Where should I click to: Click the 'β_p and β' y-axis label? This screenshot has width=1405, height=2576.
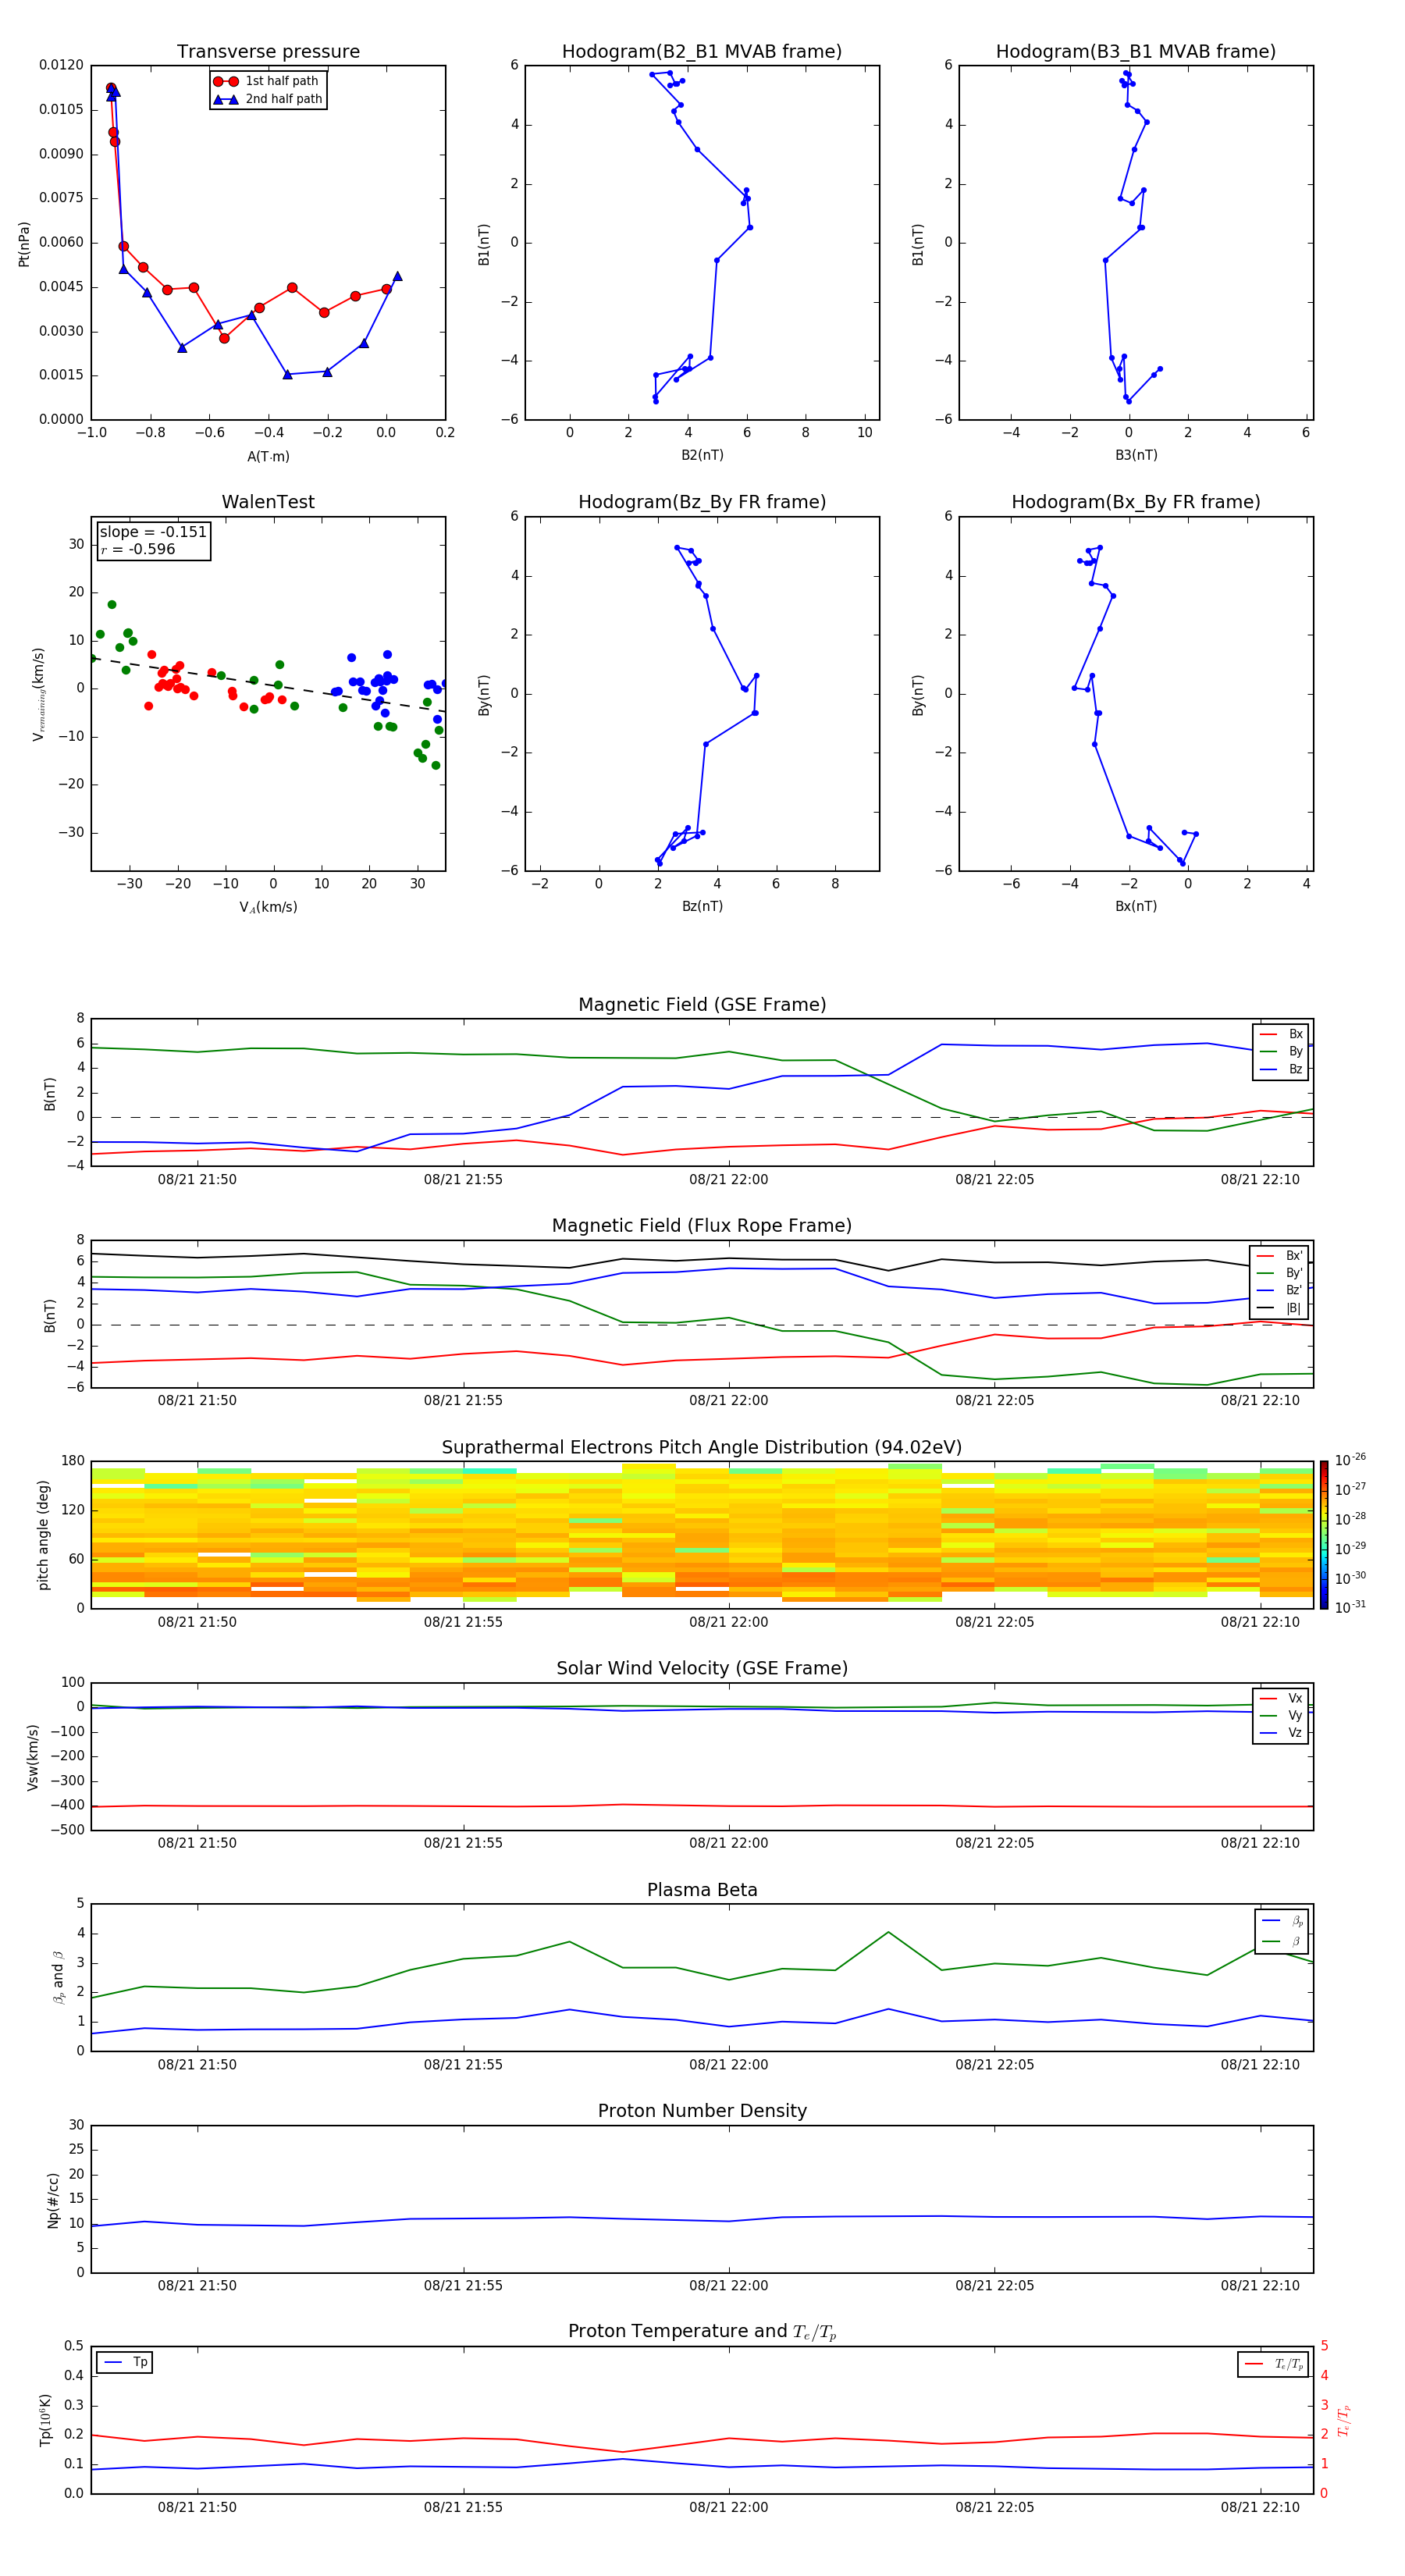[x=58, y=1978]
